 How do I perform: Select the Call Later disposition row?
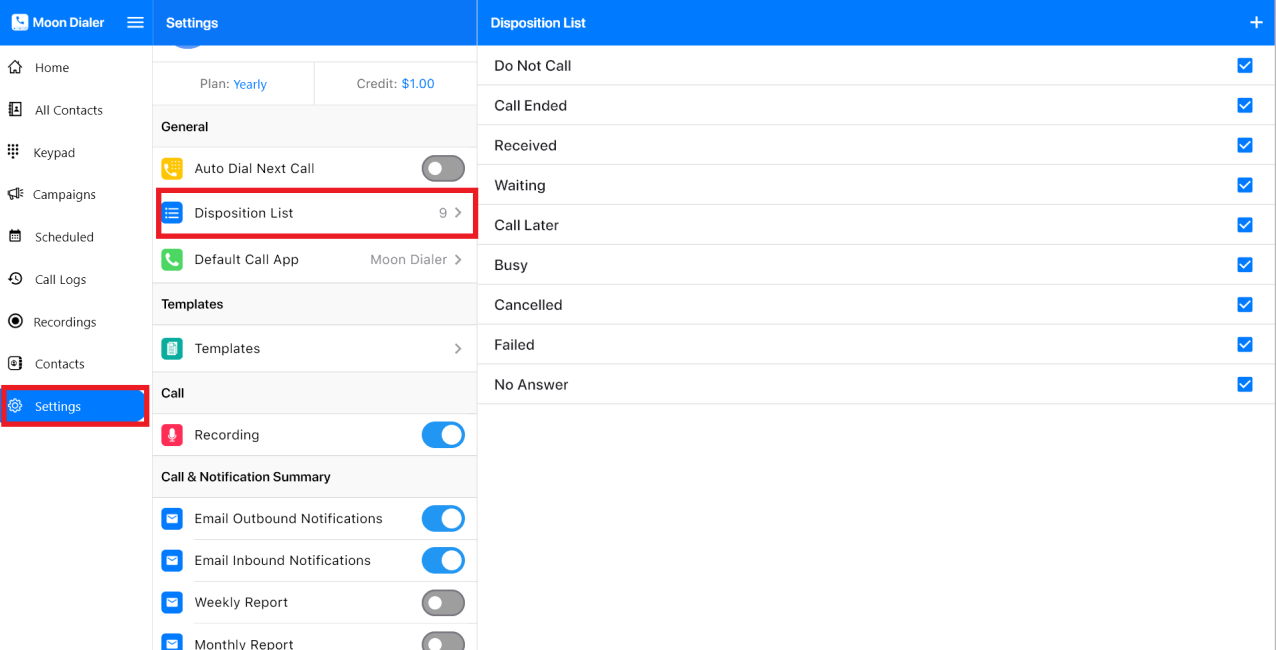pyautogui.click(x=527, y=226)
